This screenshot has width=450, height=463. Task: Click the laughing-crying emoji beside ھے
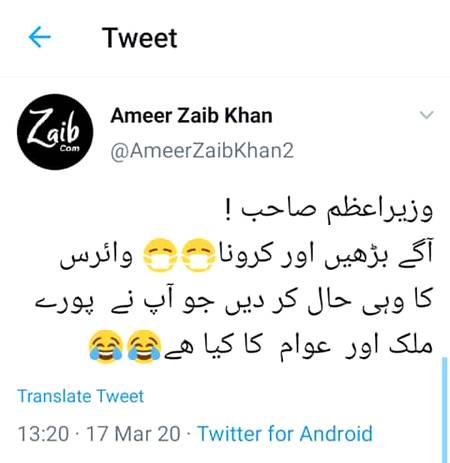(x=144, y=346)
